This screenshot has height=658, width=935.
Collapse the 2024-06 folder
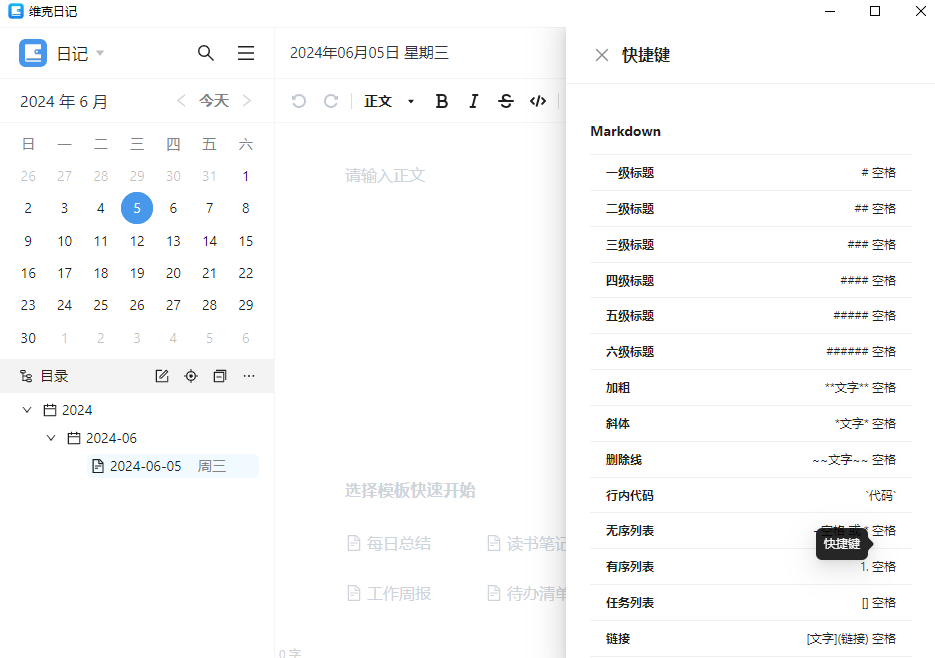pyautogui.click(x=51, y=437)
